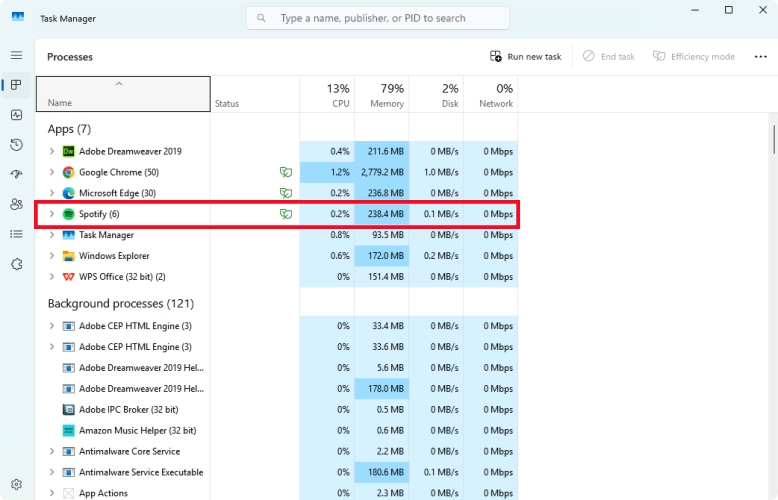Viewport: 778px width, 500px height.
Task: Click the search box for name, publisher, PID
Action: (x=378, y=18)
